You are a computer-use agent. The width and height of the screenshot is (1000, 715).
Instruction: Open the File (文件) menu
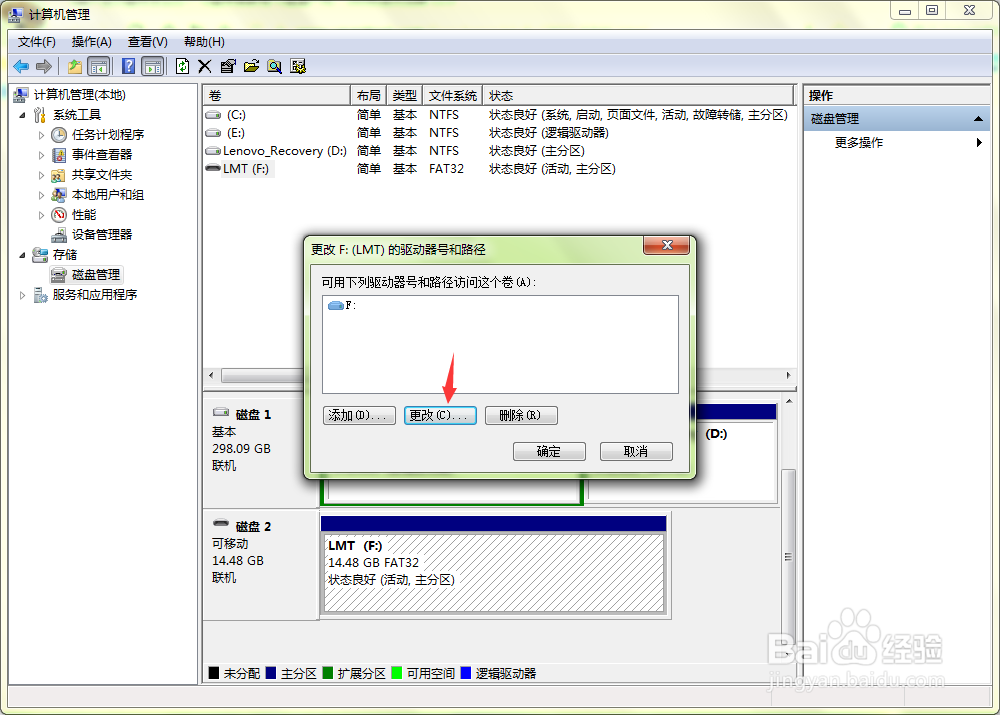pos(36,42)
